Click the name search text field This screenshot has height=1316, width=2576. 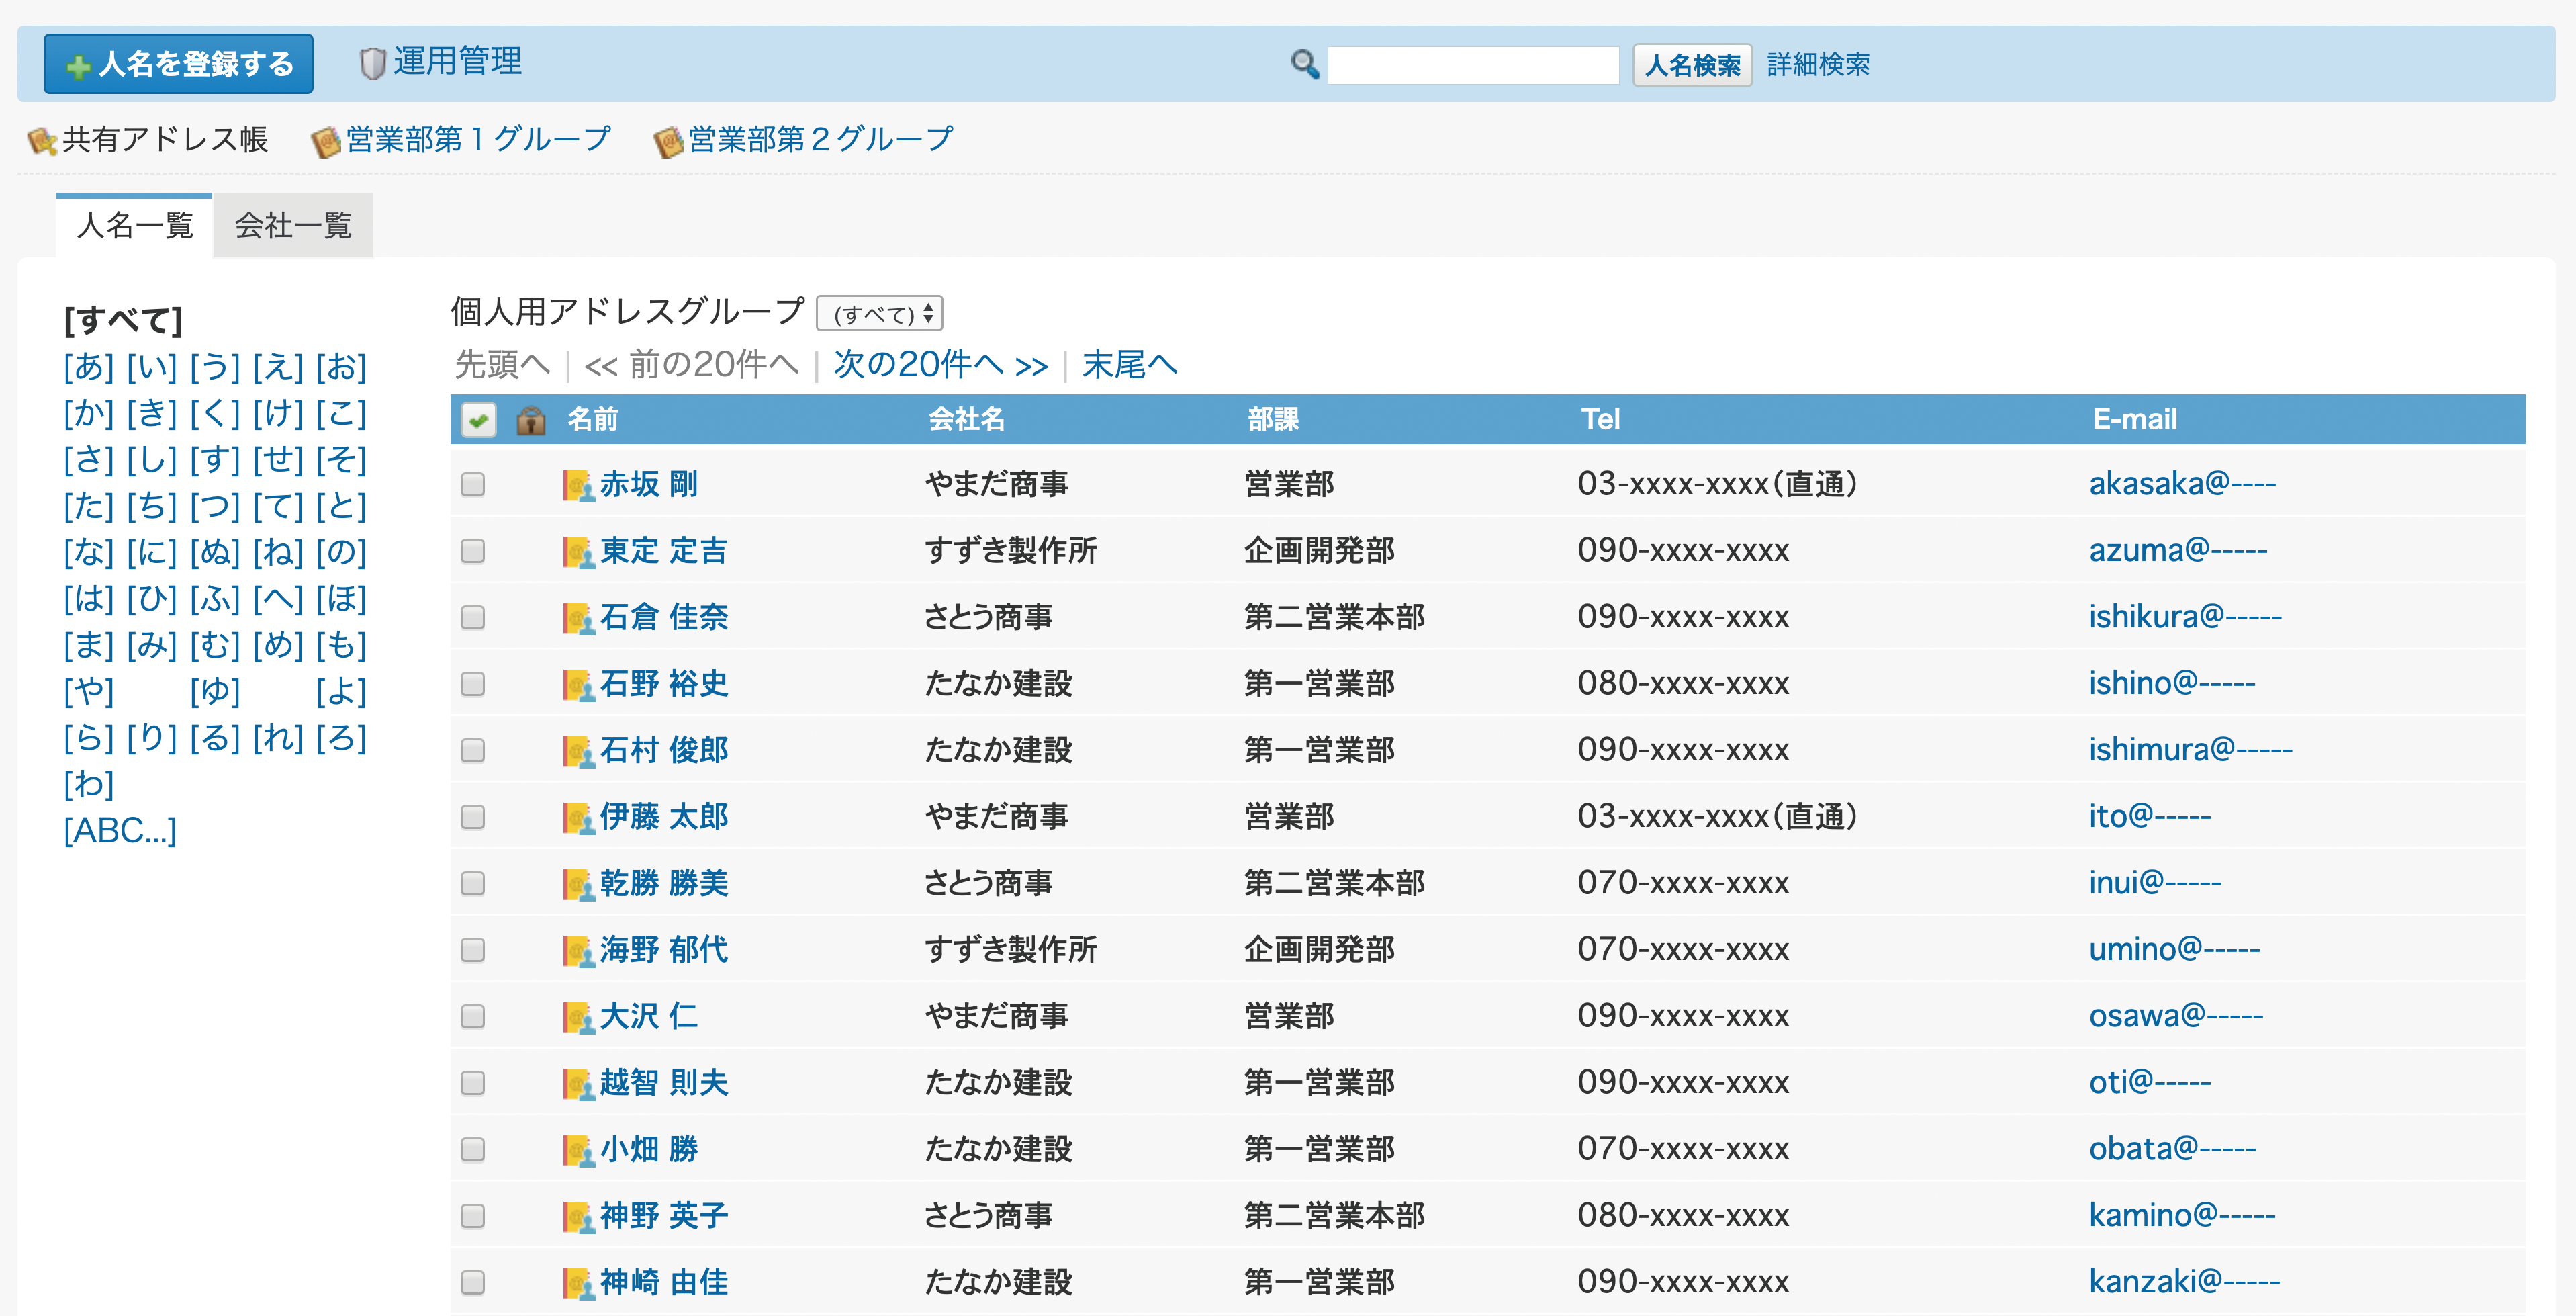coord(1472,65)
